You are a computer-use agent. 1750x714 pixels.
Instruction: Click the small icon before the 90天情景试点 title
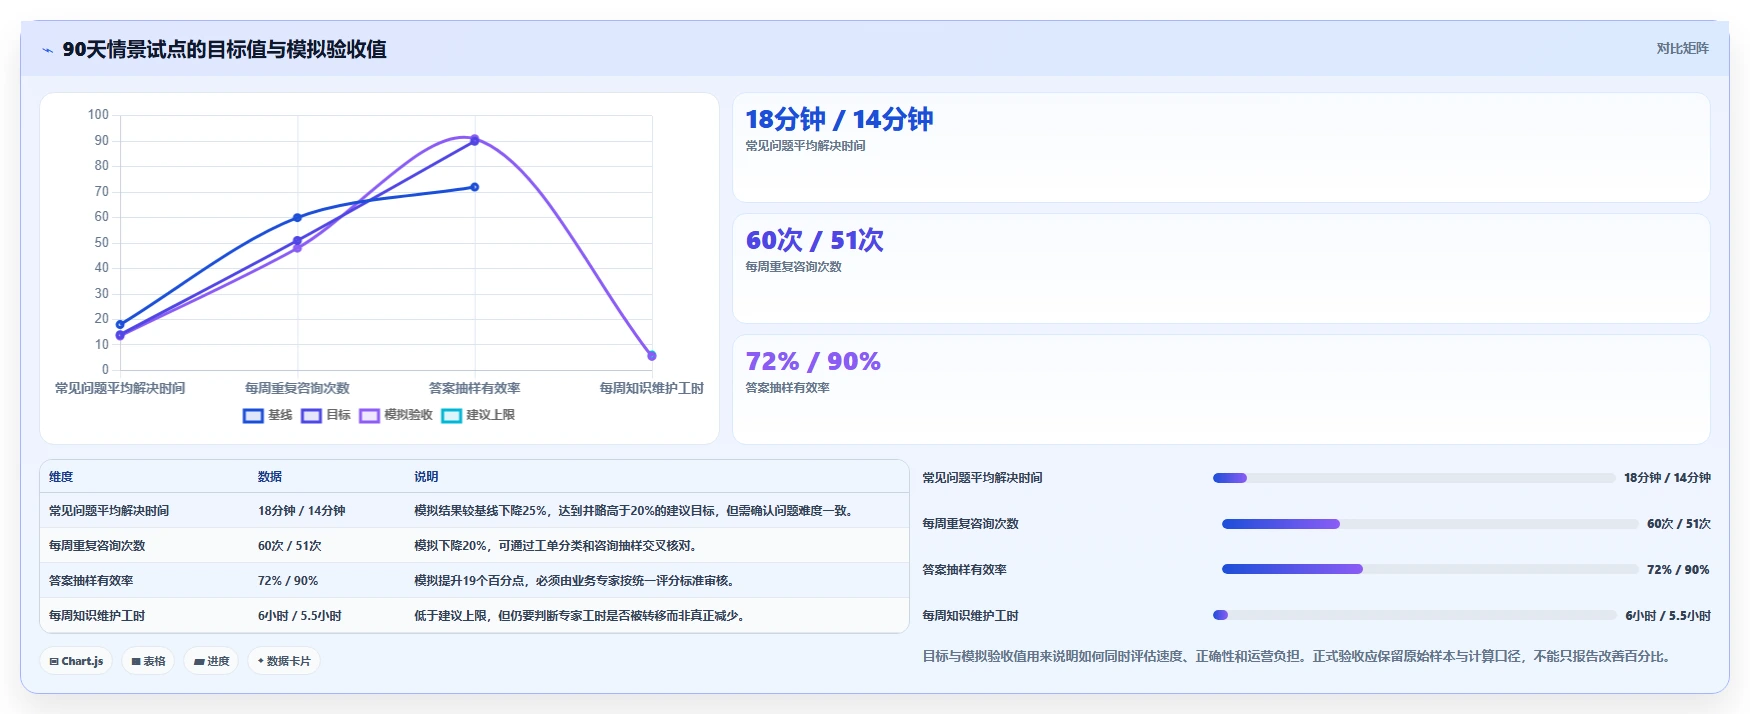coord(47,50)
